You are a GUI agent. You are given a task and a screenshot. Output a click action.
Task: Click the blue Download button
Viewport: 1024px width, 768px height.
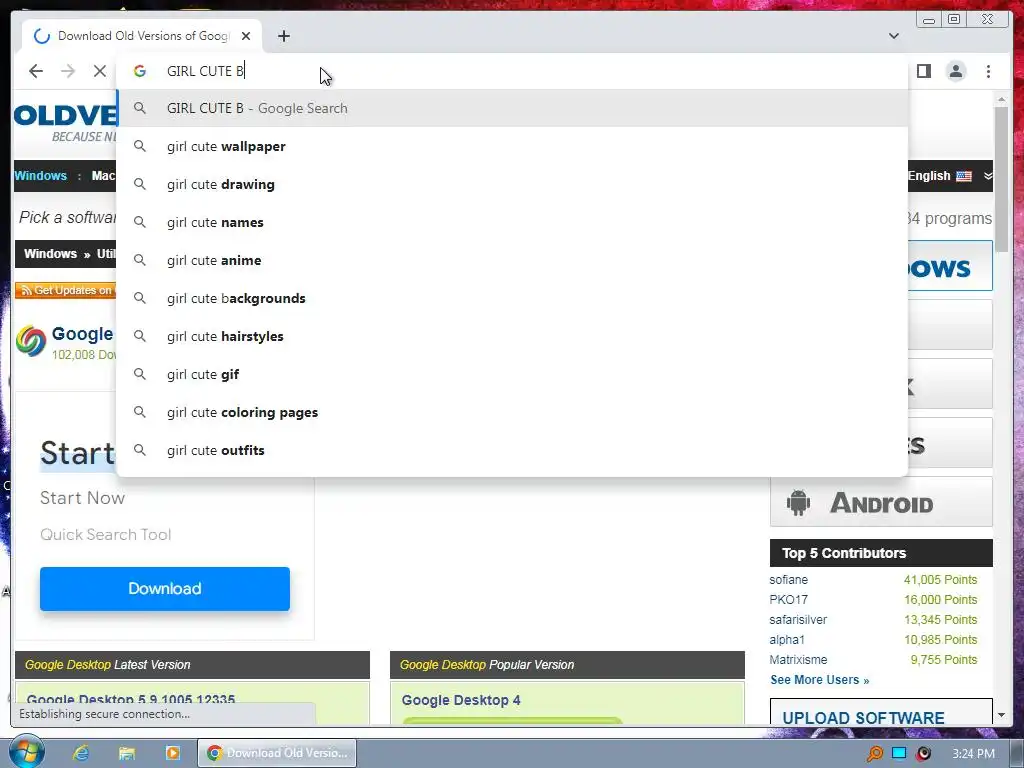point(165,588)
